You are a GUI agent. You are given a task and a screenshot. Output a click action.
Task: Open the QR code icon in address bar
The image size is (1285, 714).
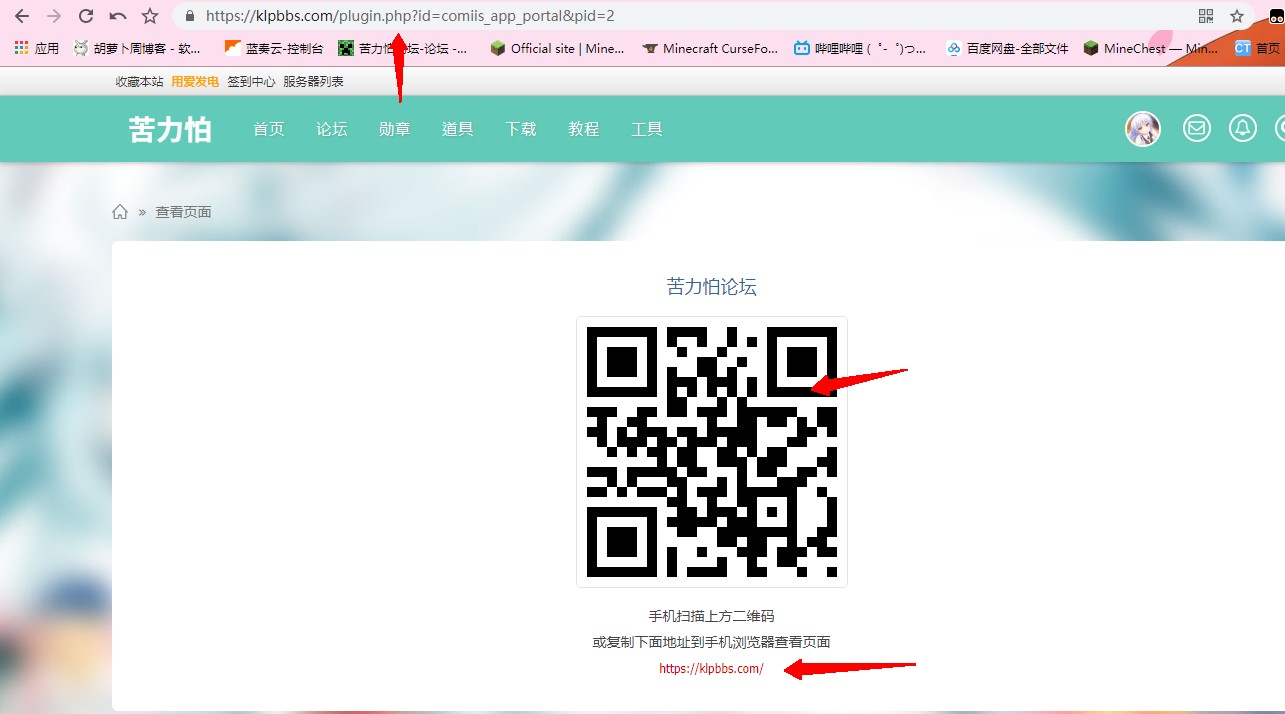1205,16
